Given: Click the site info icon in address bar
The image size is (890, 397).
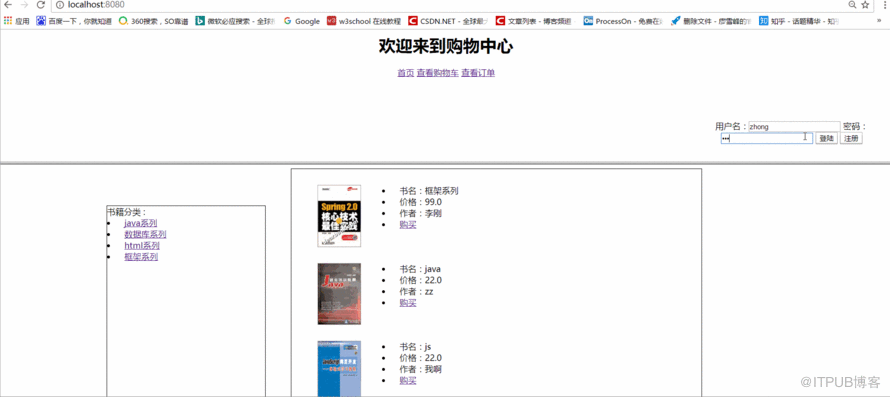Looking at the screenshot, I should [61, 5].
